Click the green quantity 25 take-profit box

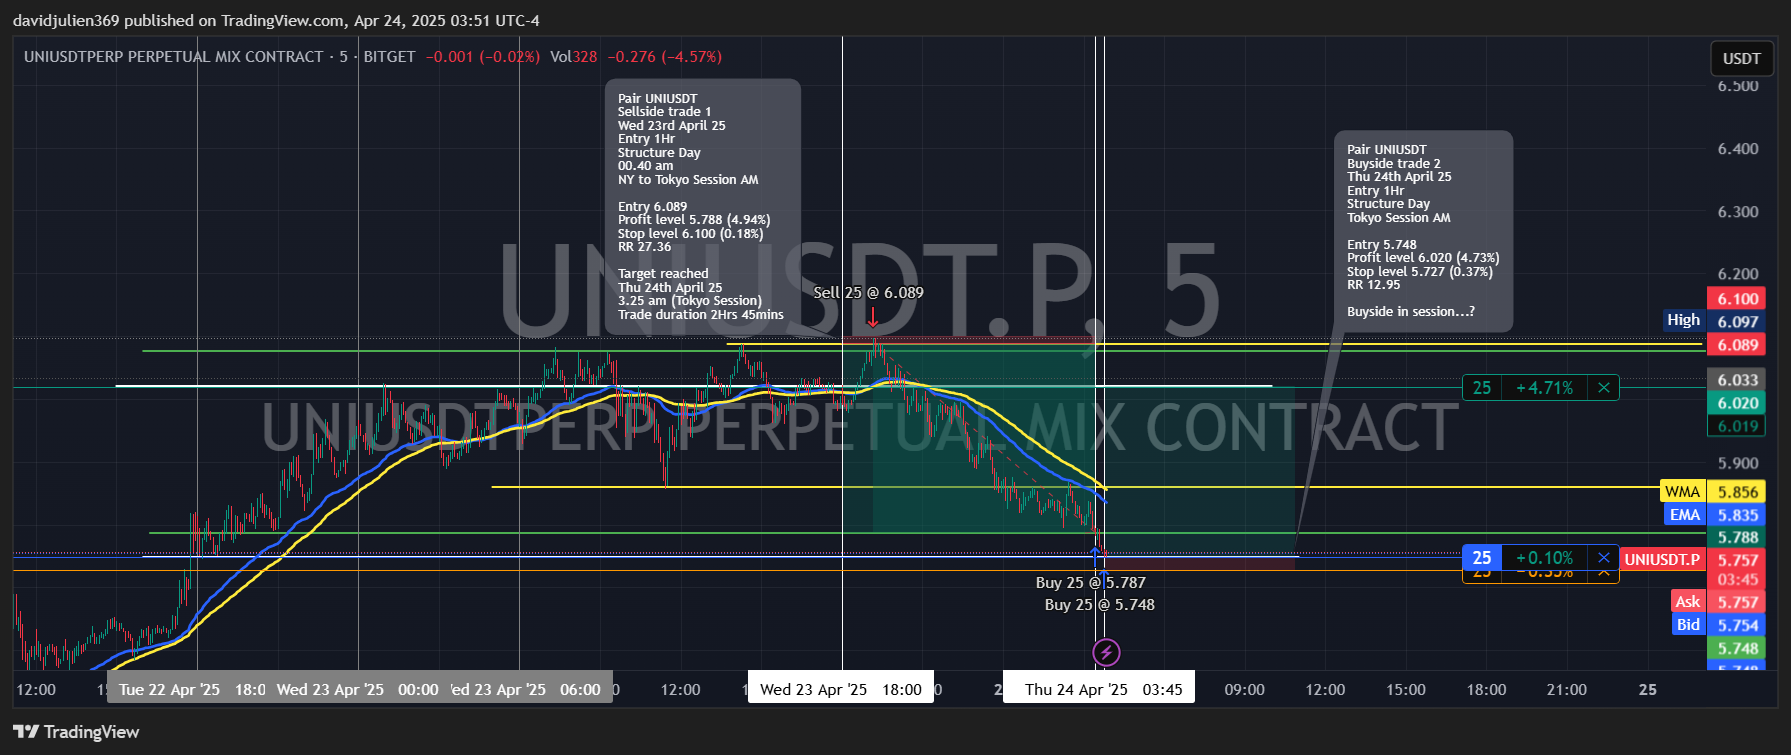point(1482,388)
